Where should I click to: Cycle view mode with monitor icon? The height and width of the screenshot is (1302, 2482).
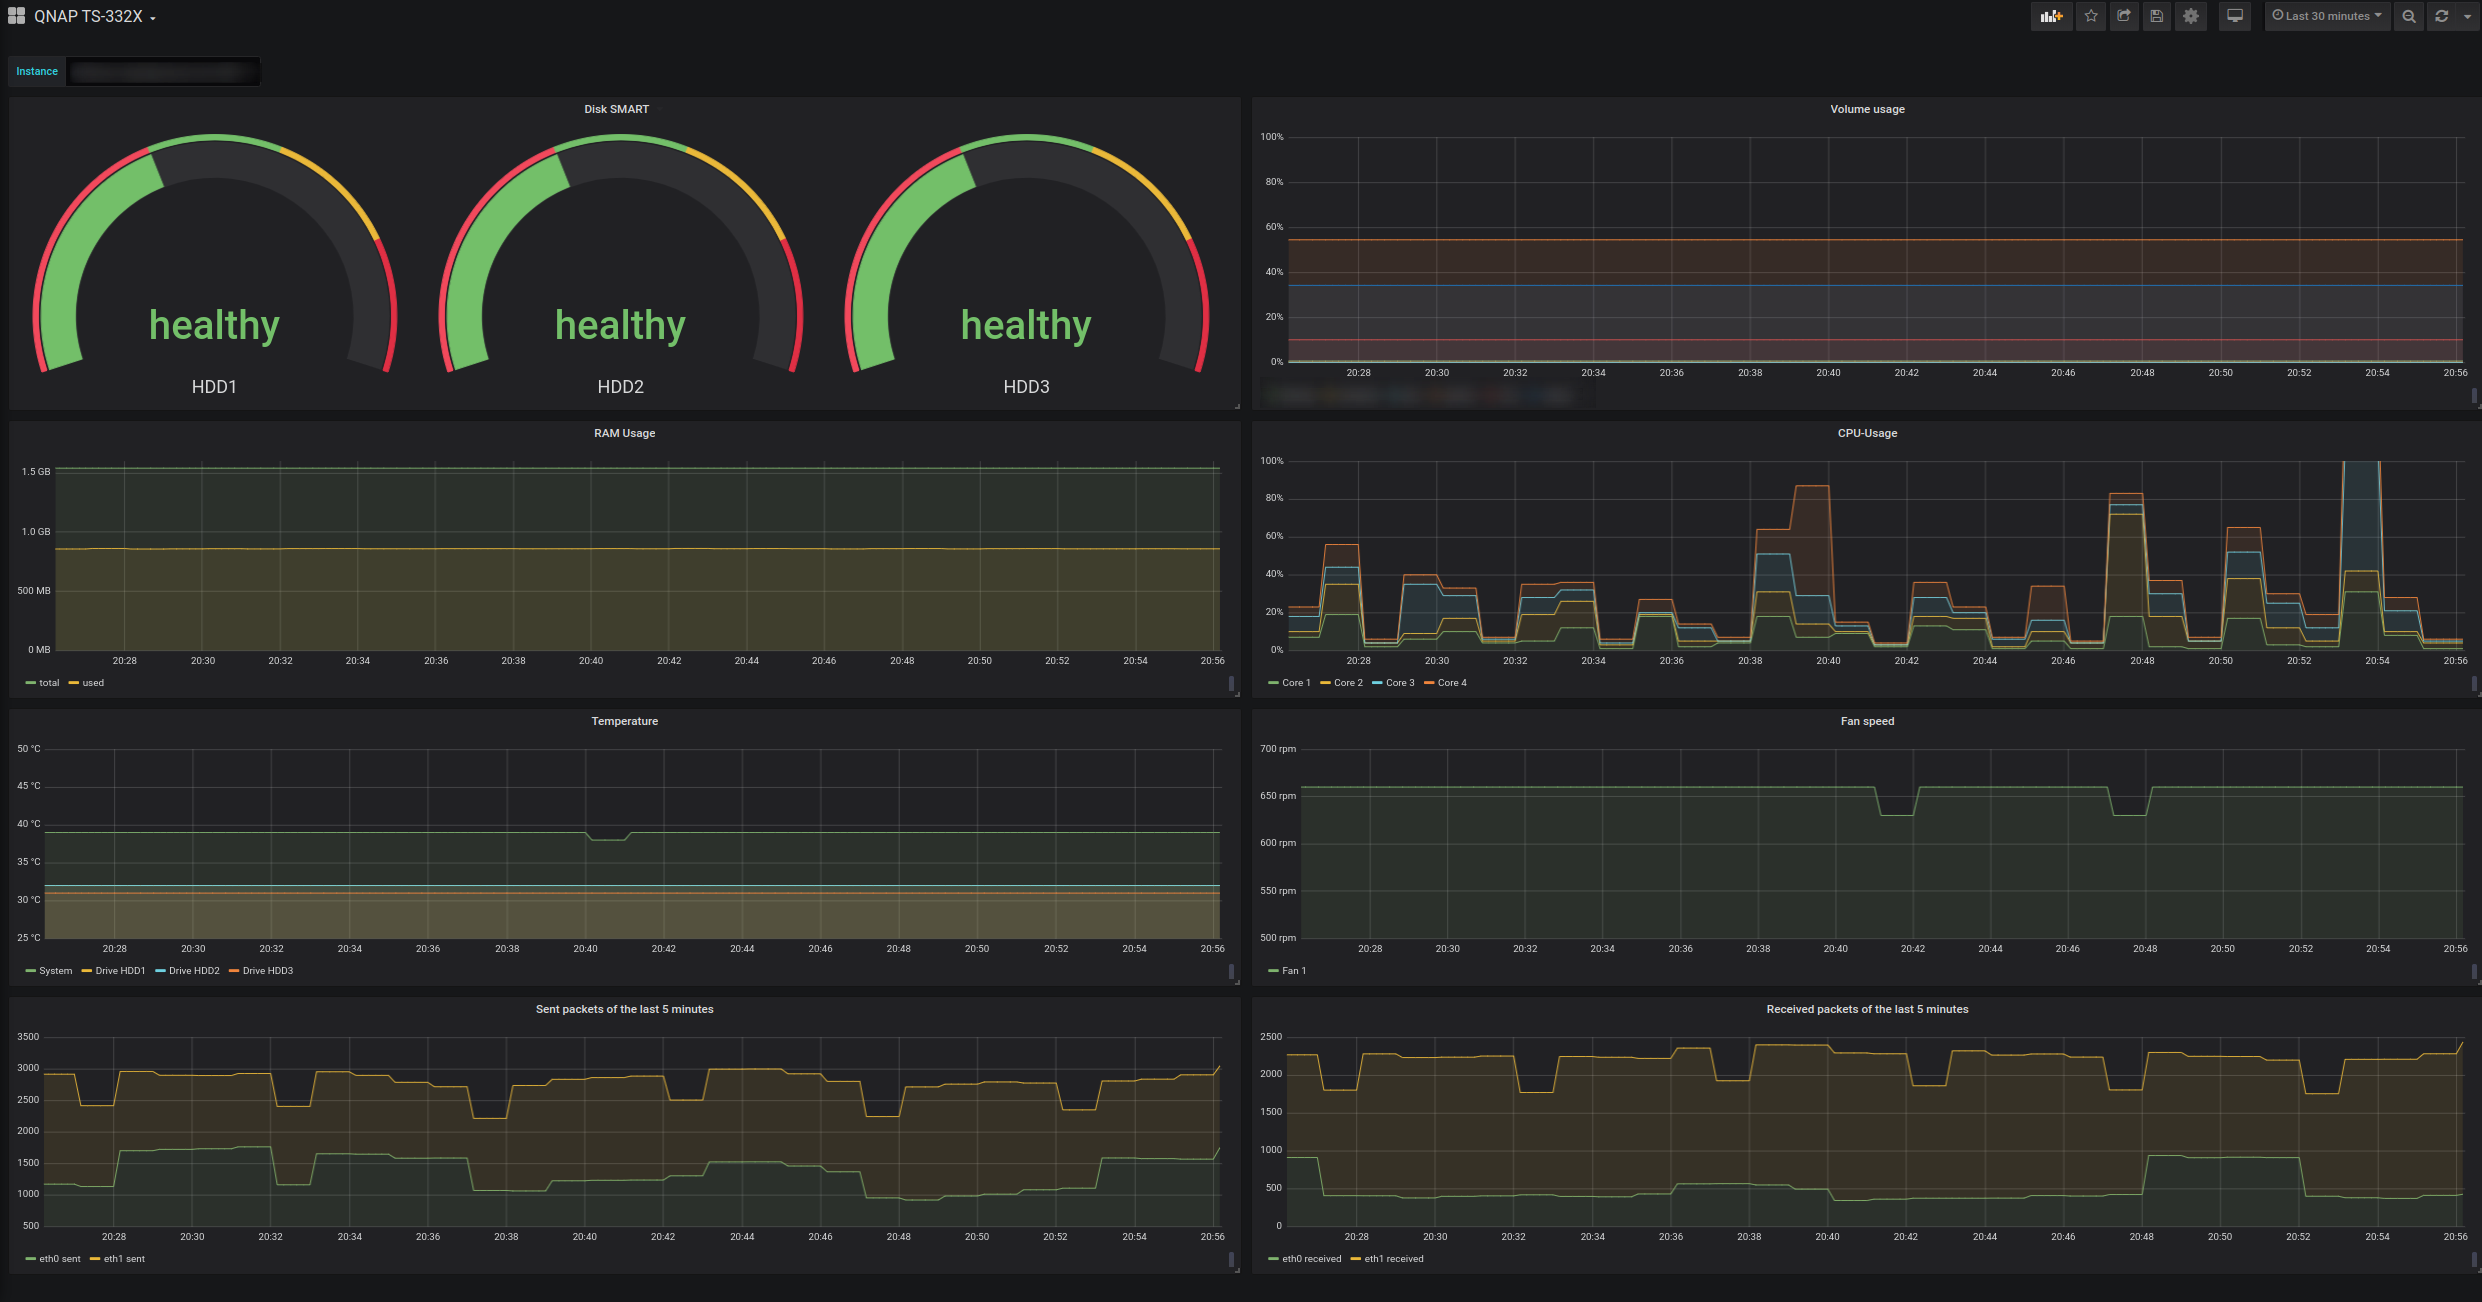pos(2235,16)
